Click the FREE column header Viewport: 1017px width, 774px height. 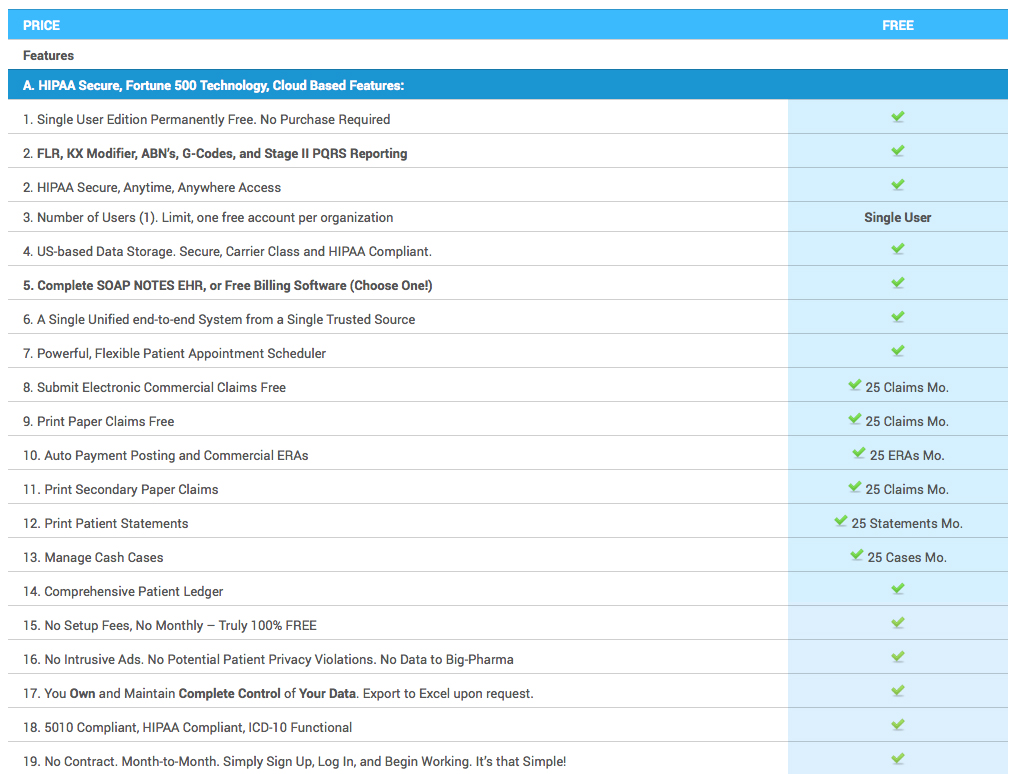(898, 25)
